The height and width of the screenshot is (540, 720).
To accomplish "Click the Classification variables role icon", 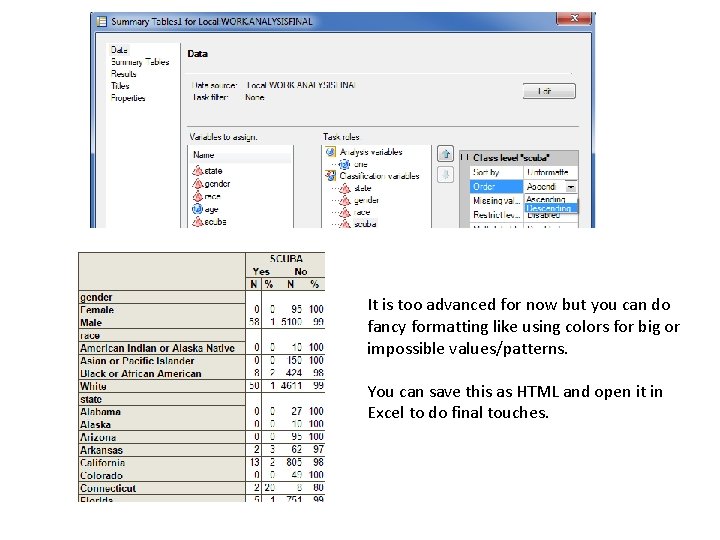I will click(x=331, y=176).
